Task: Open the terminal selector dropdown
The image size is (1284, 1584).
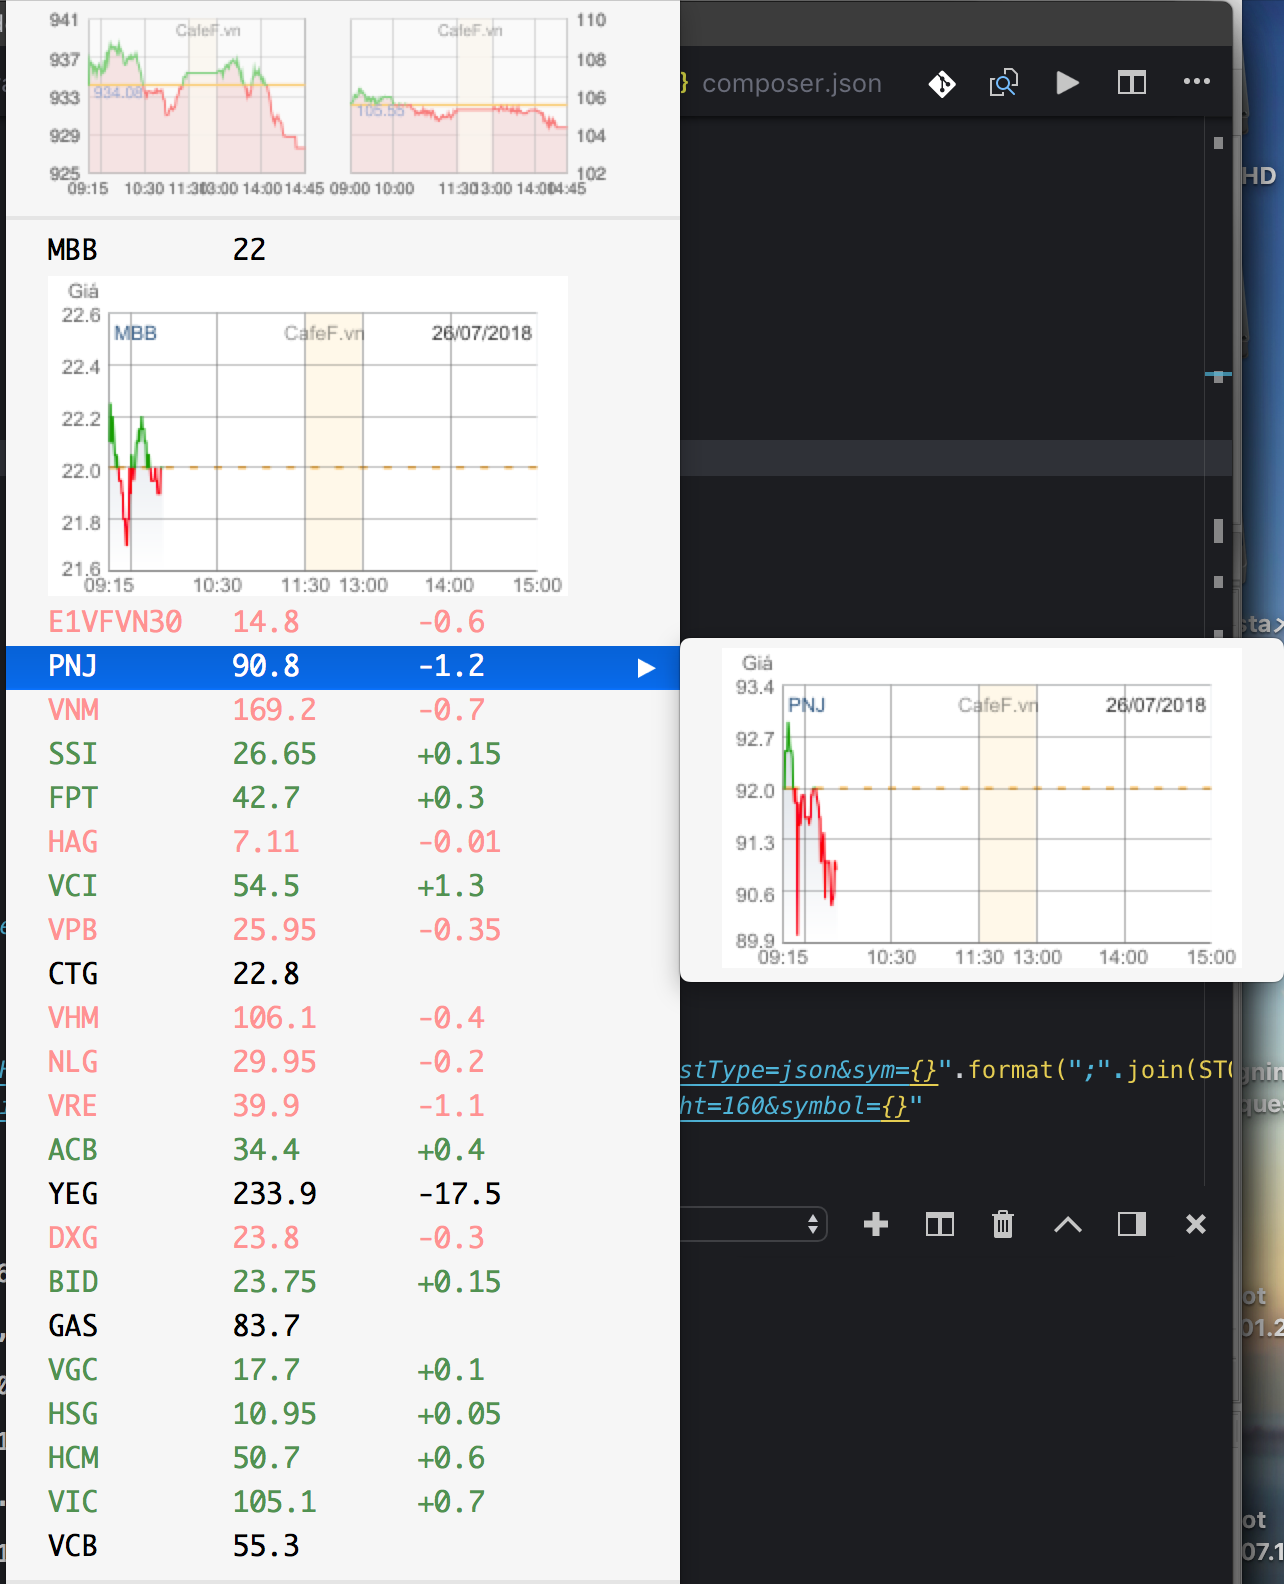Action: pos(755,1224)
